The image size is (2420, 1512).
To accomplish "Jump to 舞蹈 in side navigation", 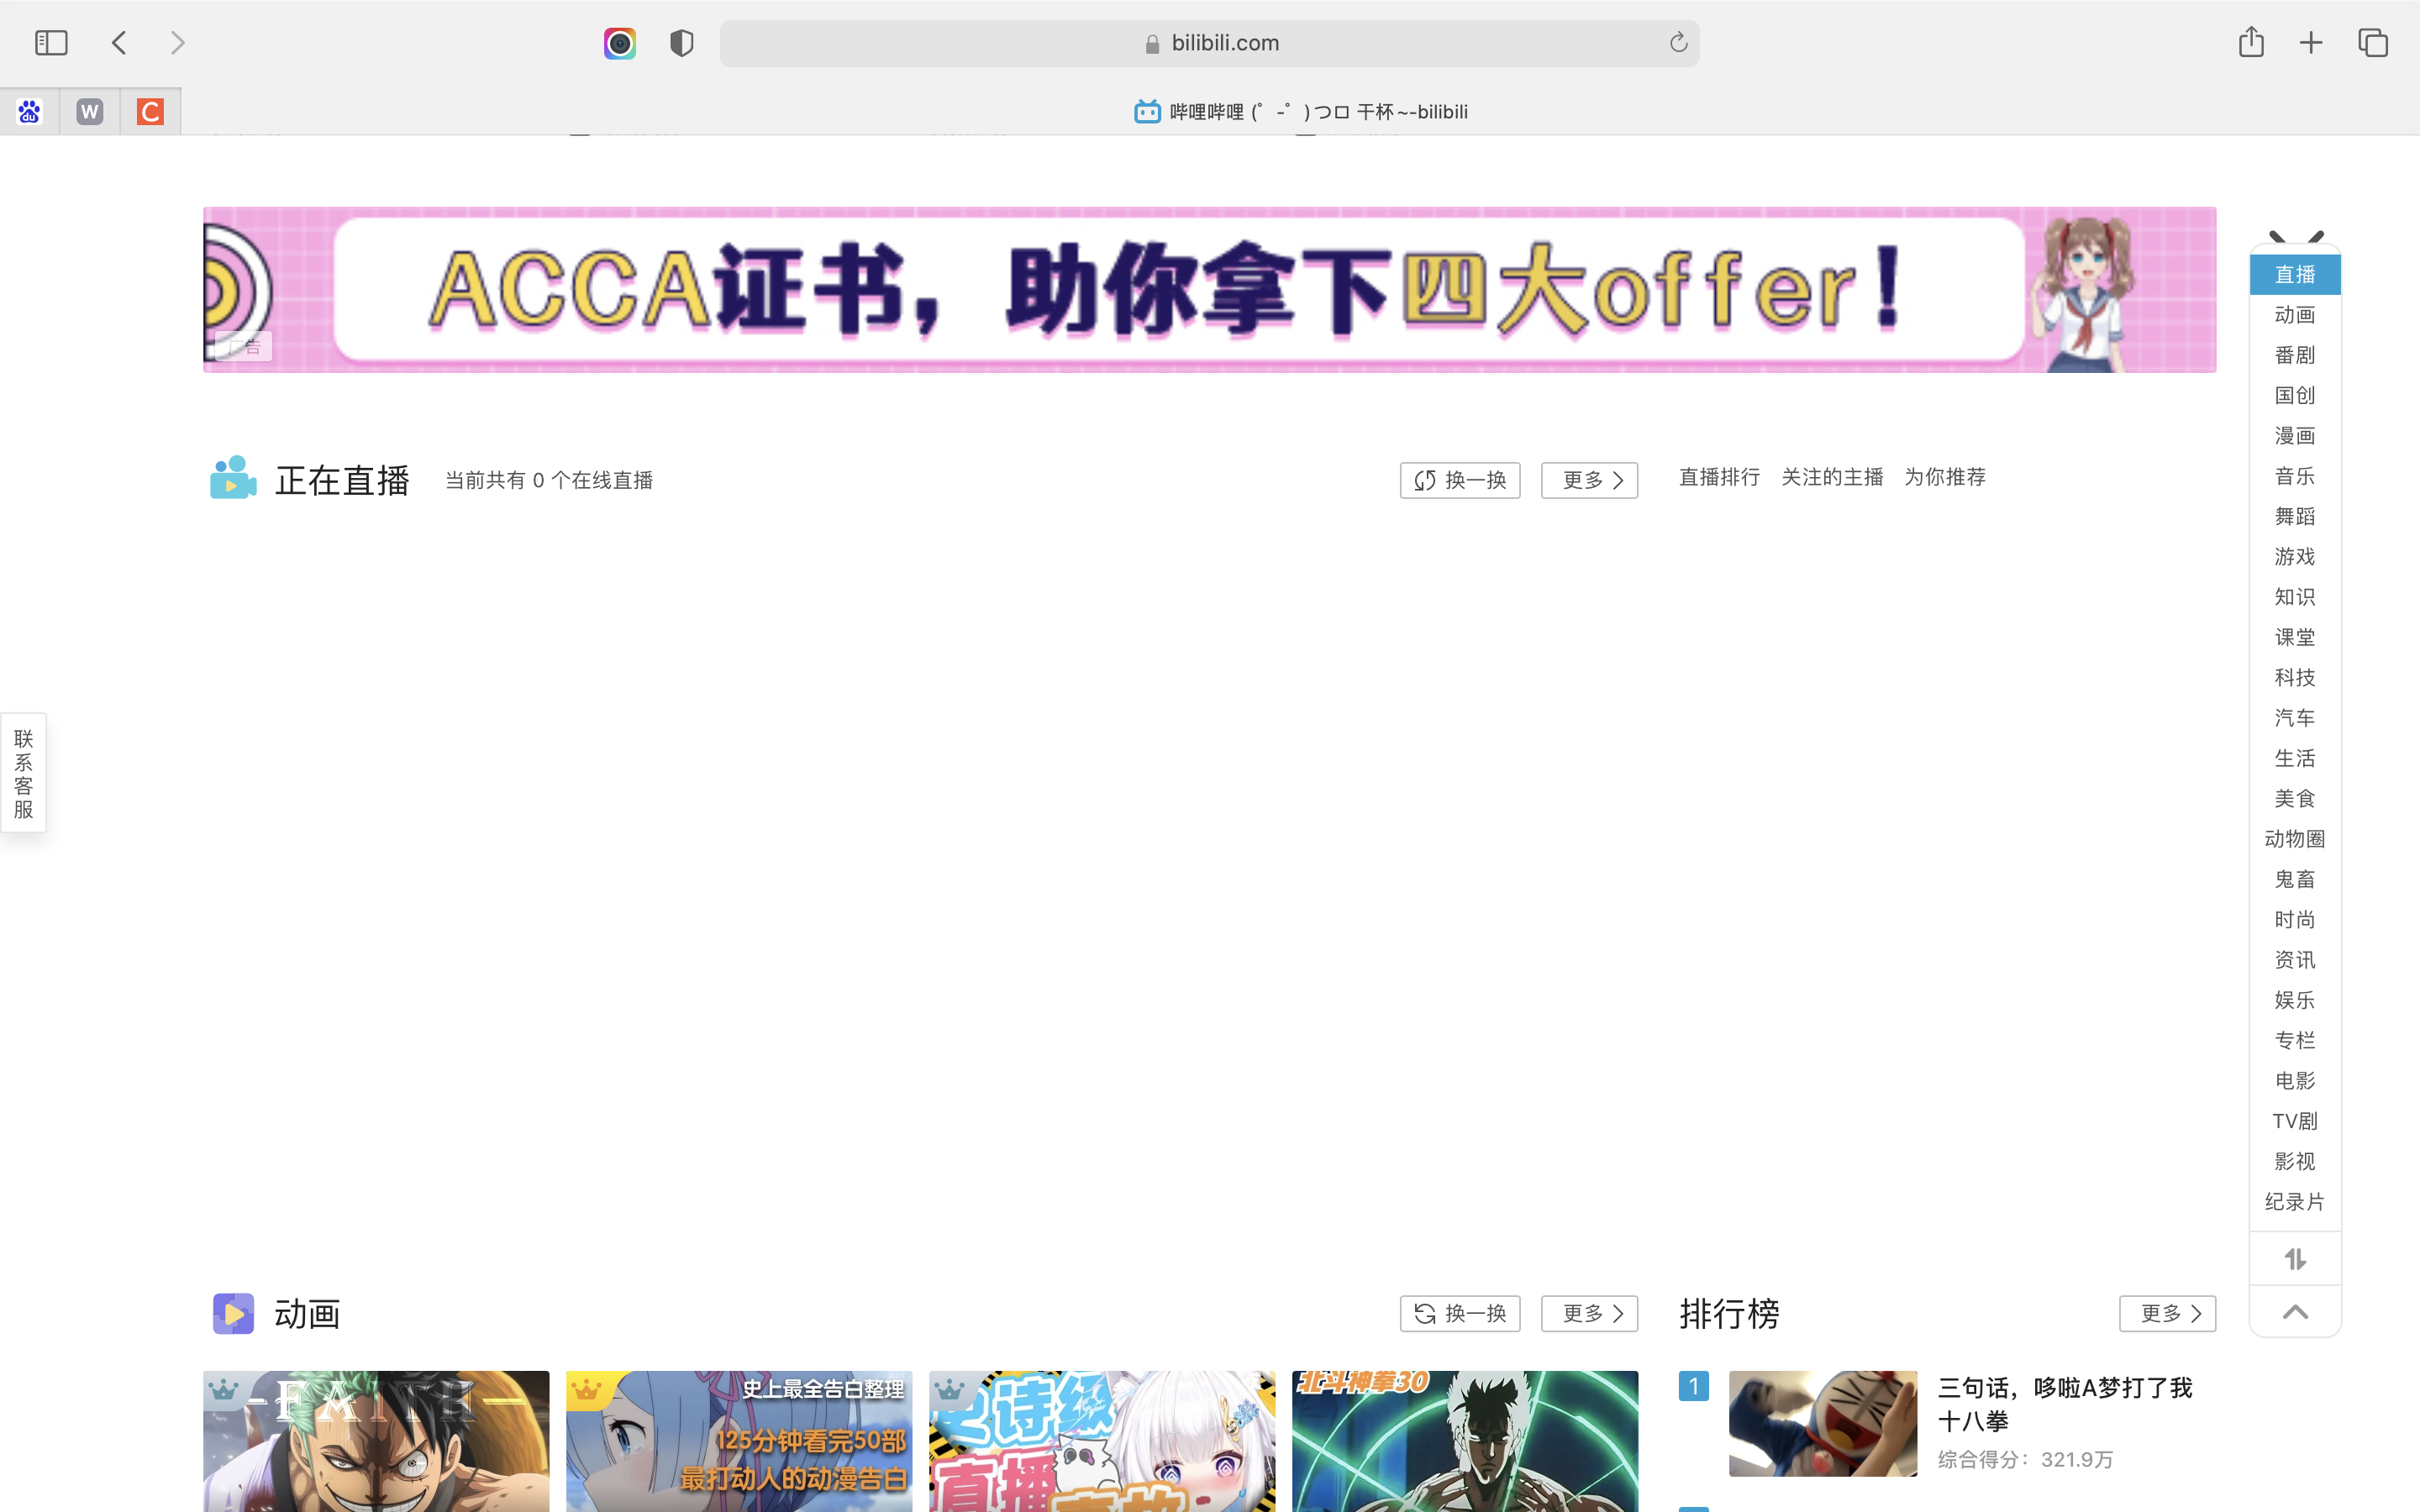I will tap(2295, 517).
